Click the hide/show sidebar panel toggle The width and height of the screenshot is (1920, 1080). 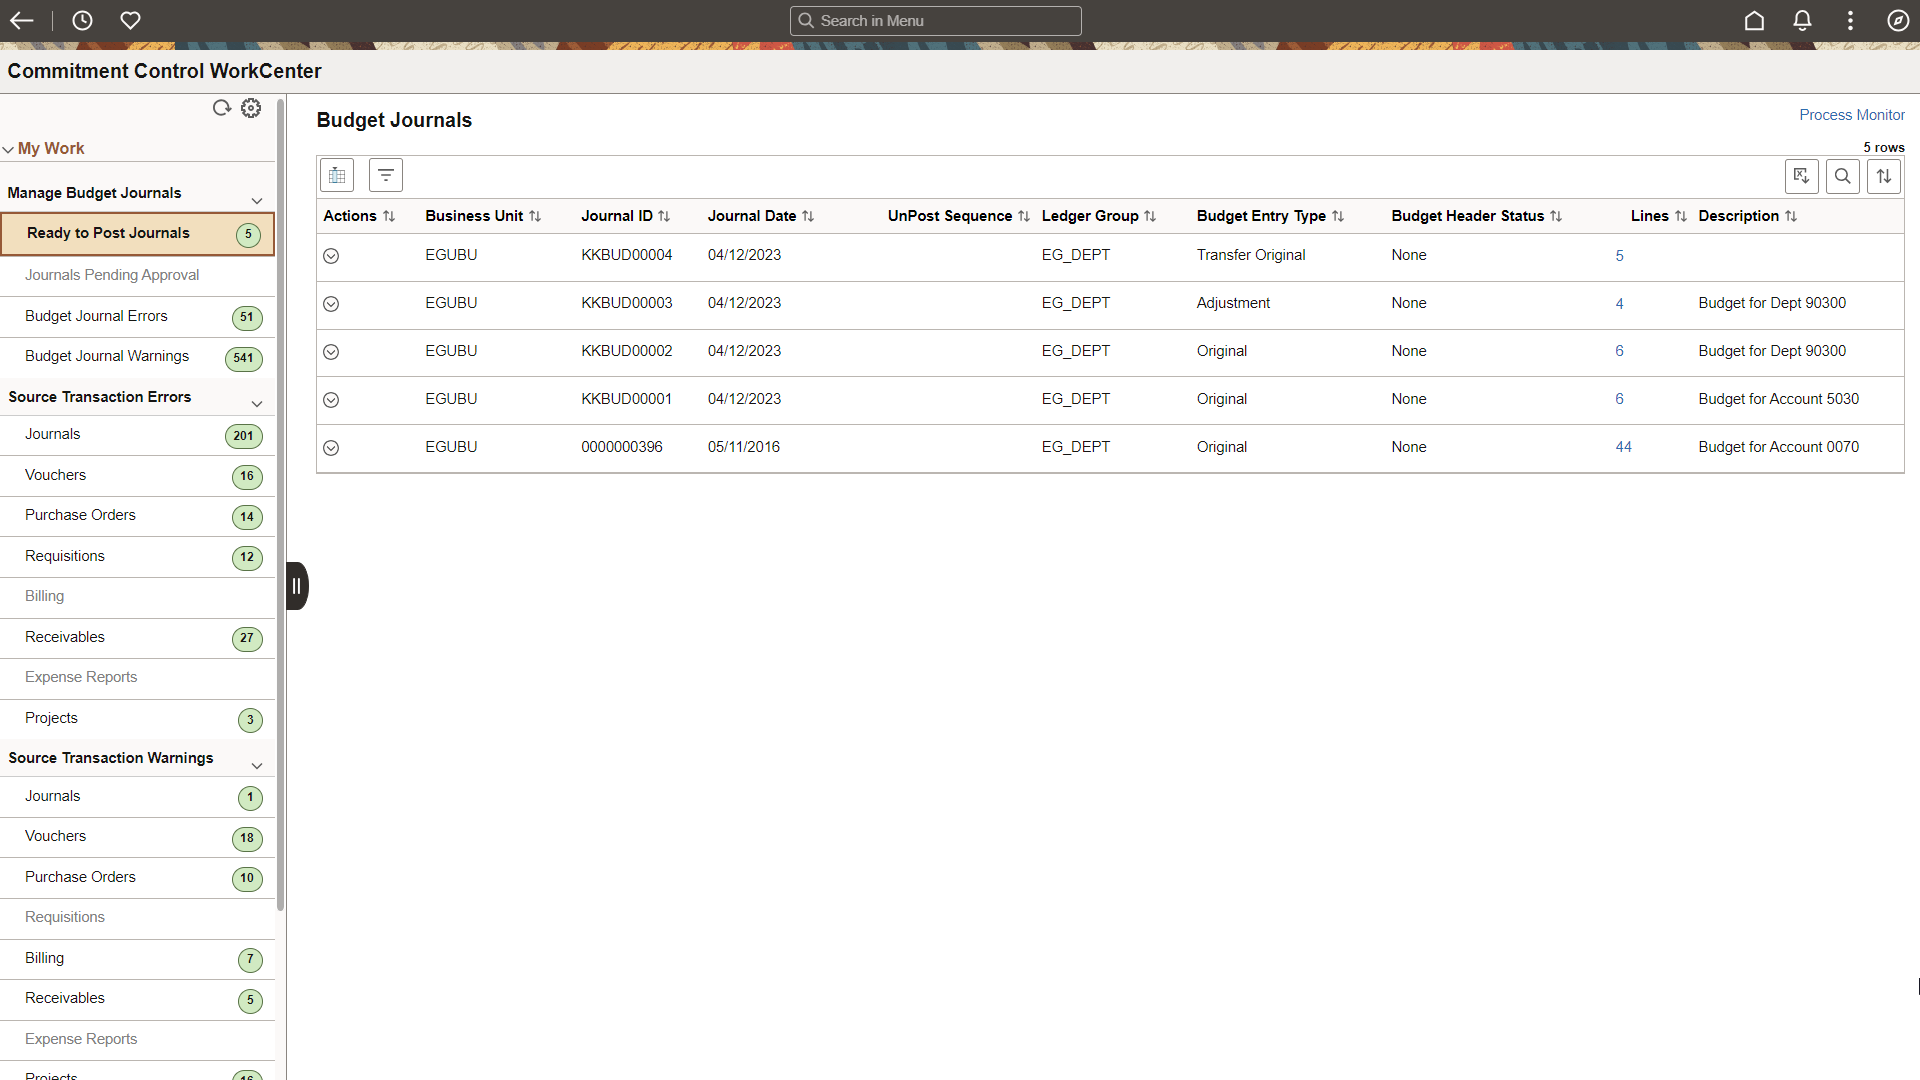pyautogui.click(x=293, y=585)
